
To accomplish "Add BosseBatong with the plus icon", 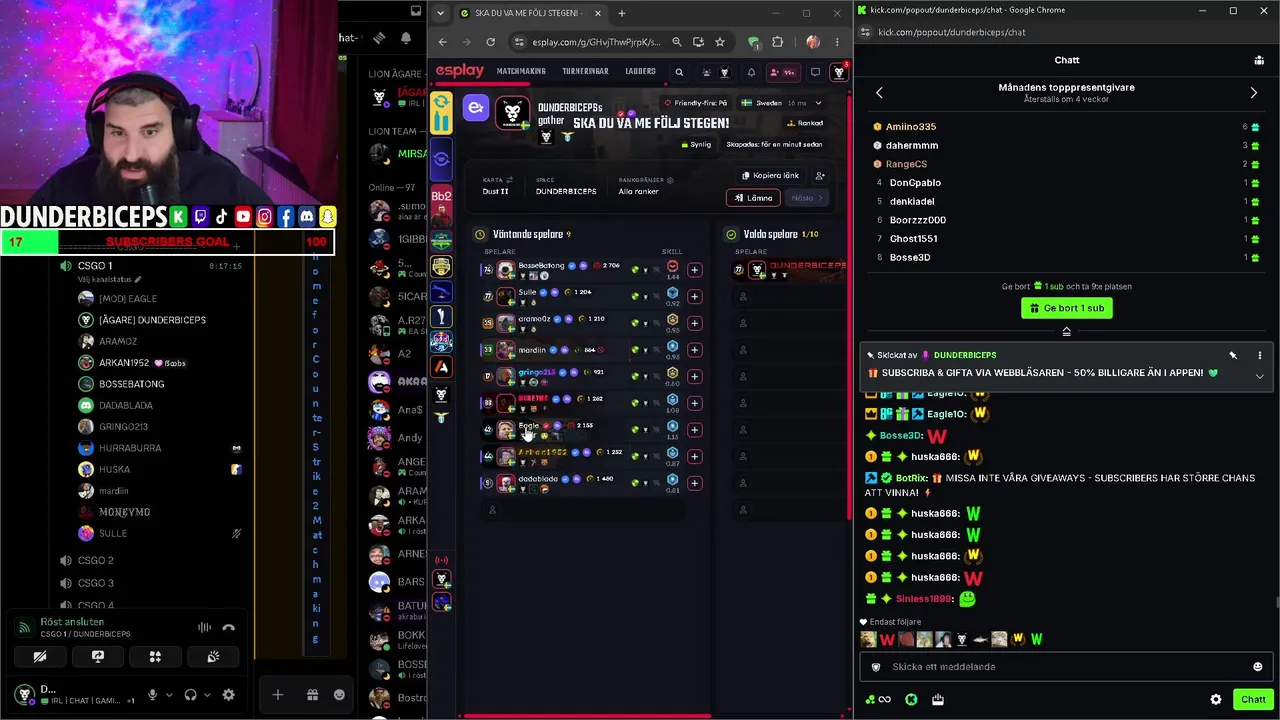I will [x=694, y=269].
